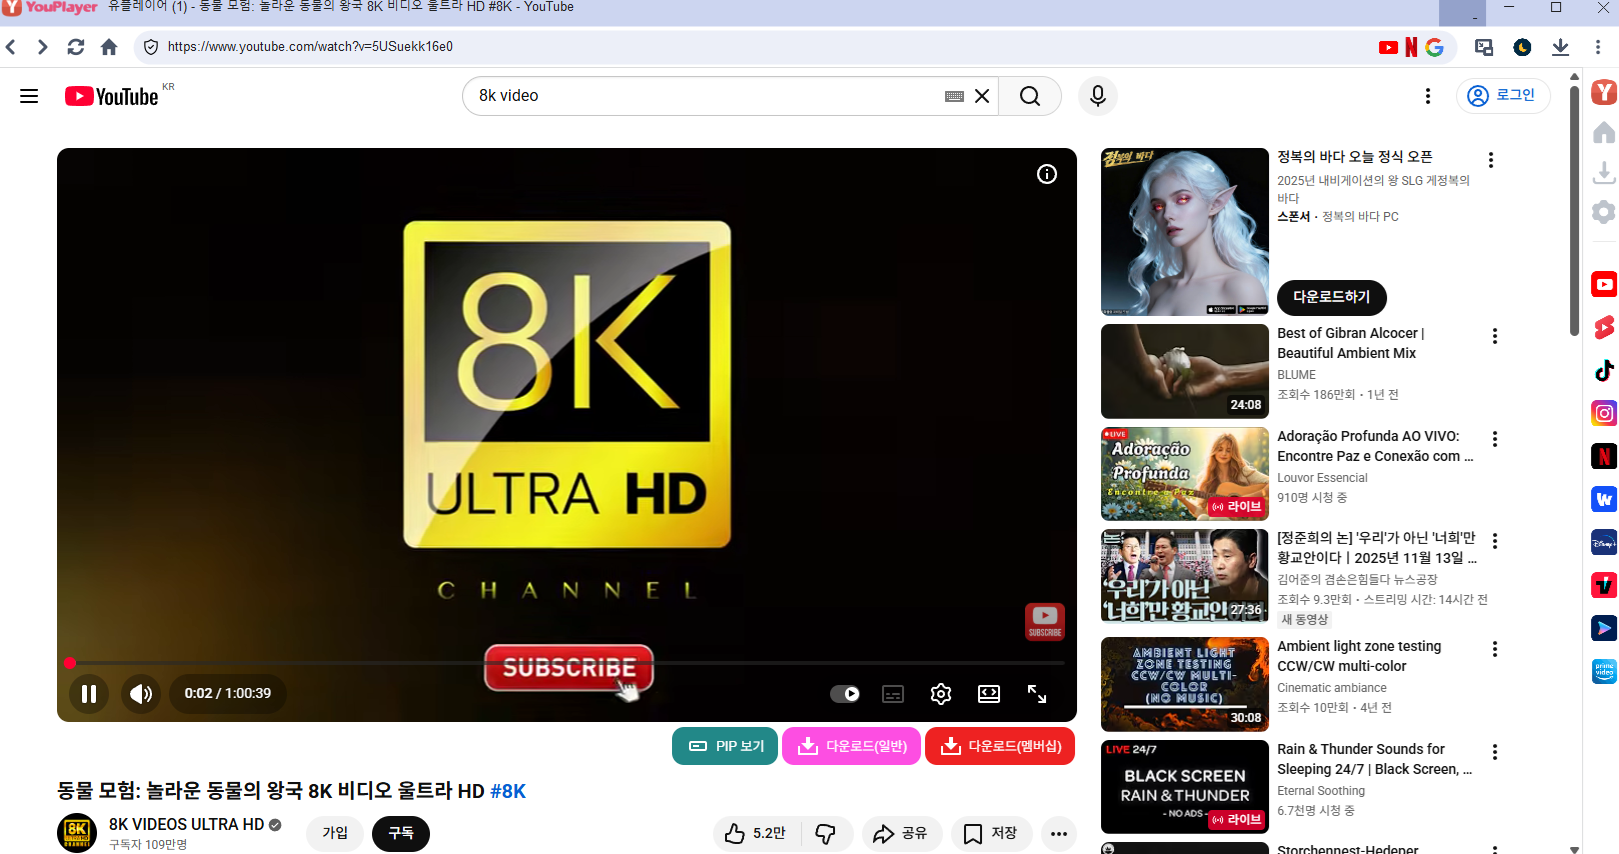Open the TikTok icon in the right sidebar
The image size is (1619, 854).
(x=1604, y=370)
